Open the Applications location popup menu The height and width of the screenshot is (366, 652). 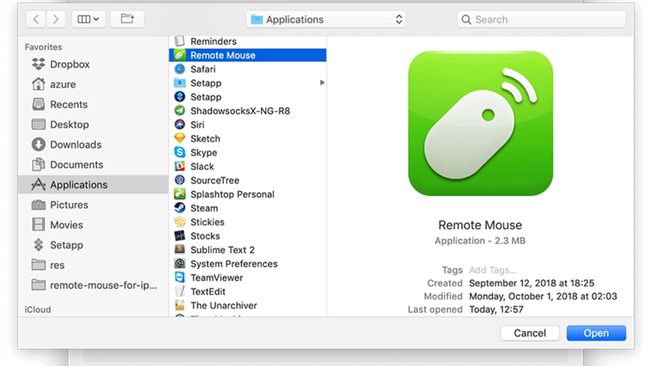(326, 20)
